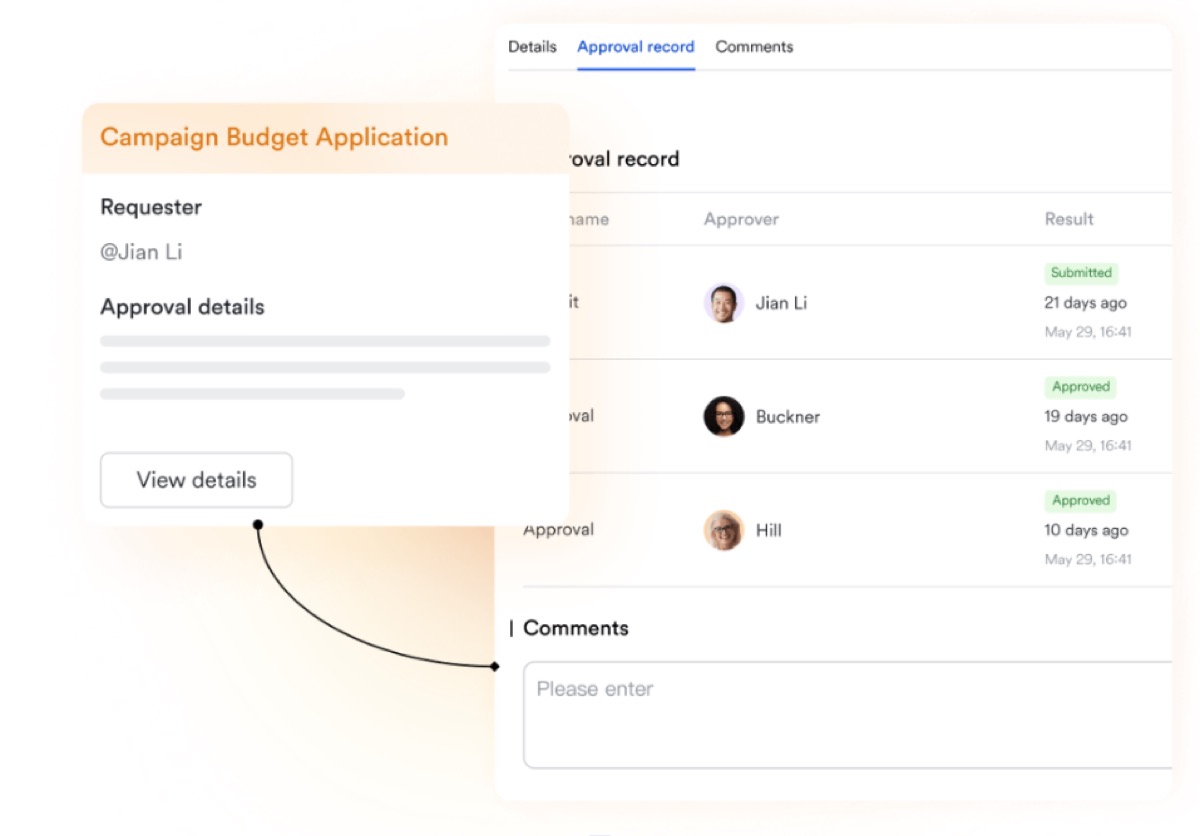Image resolution: width=1200 pixels, height=836 pixels.
Task: Click the green Submitted status badge
Action: [x=1081, y=273]
